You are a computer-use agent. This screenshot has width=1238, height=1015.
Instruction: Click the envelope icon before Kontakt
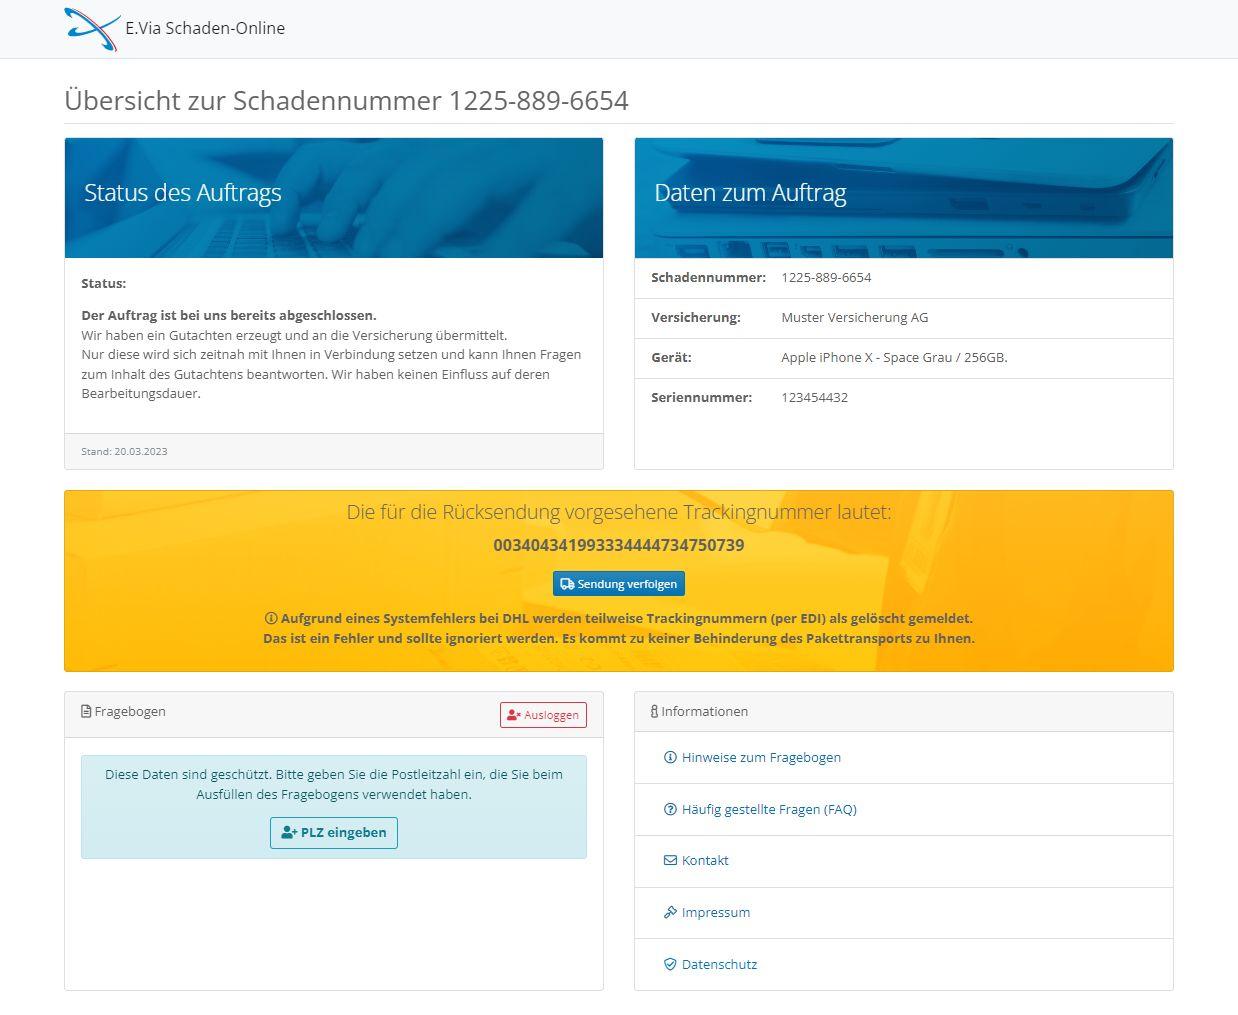click(670, 860)
